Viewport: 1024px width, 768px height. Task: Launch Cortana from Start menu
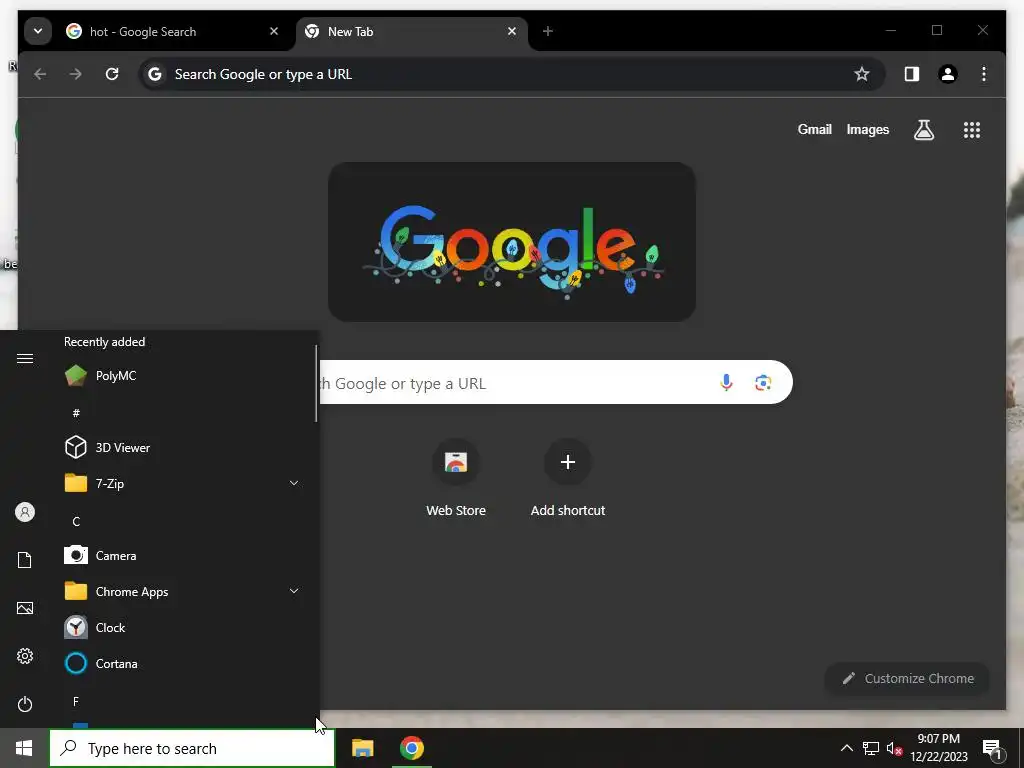[x=183, y=664]
